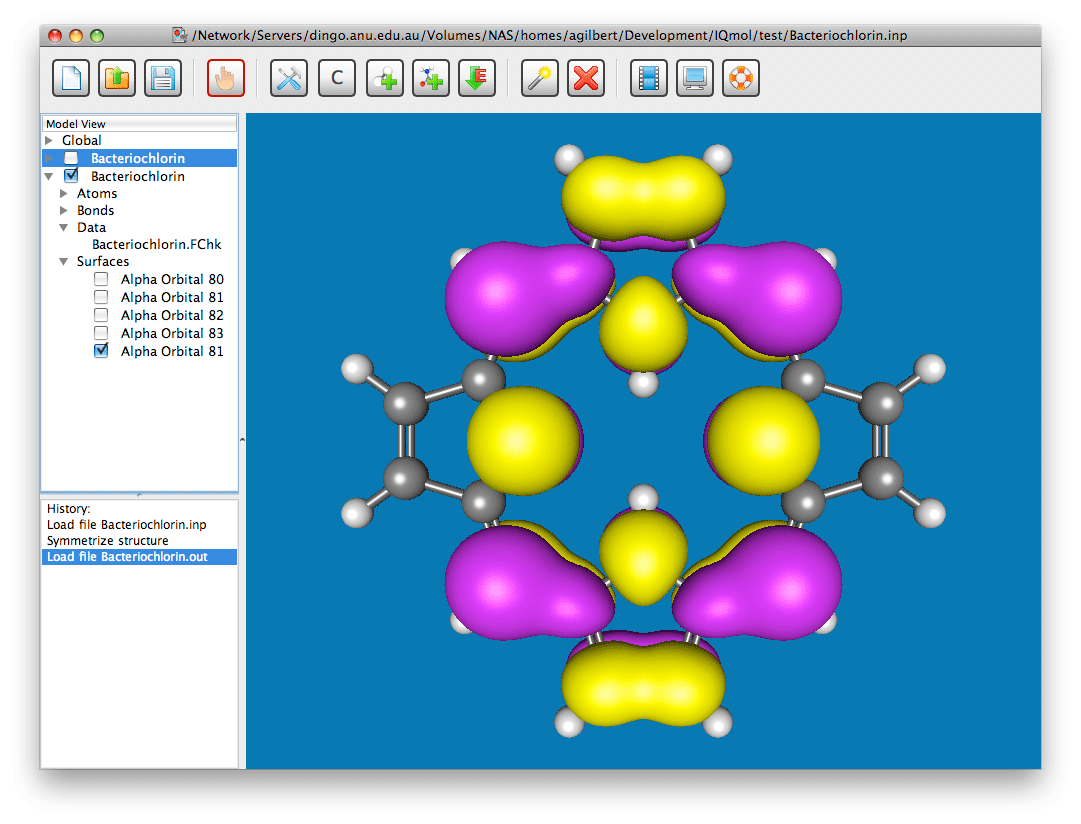Select Bacteriochlorin.FChk data entry
Image resolution: width=1081 pixels, height=824 pixels.
click(x=156, y=244)
